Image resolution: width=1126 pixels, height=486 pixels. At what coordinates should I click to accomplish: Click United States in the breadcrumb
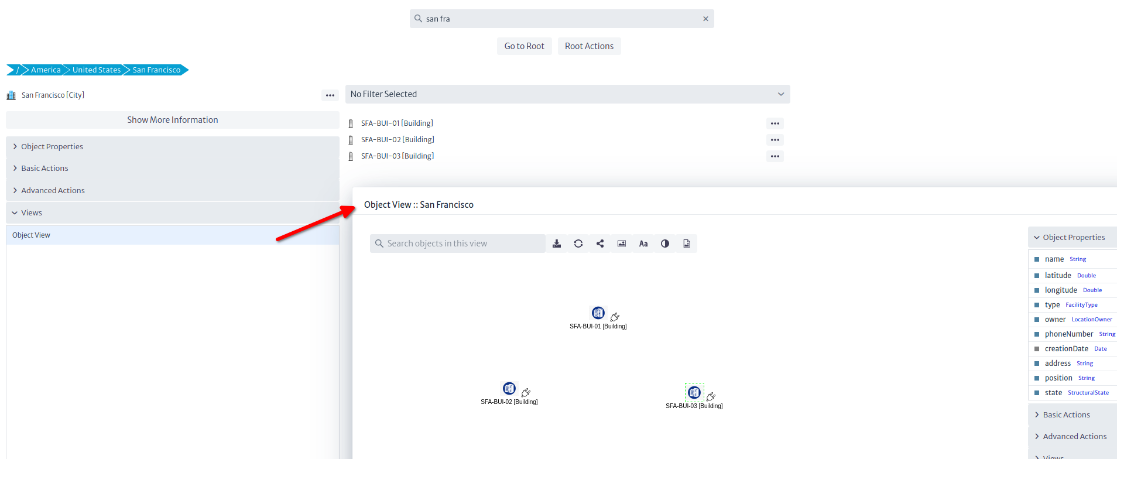point(96,70)
